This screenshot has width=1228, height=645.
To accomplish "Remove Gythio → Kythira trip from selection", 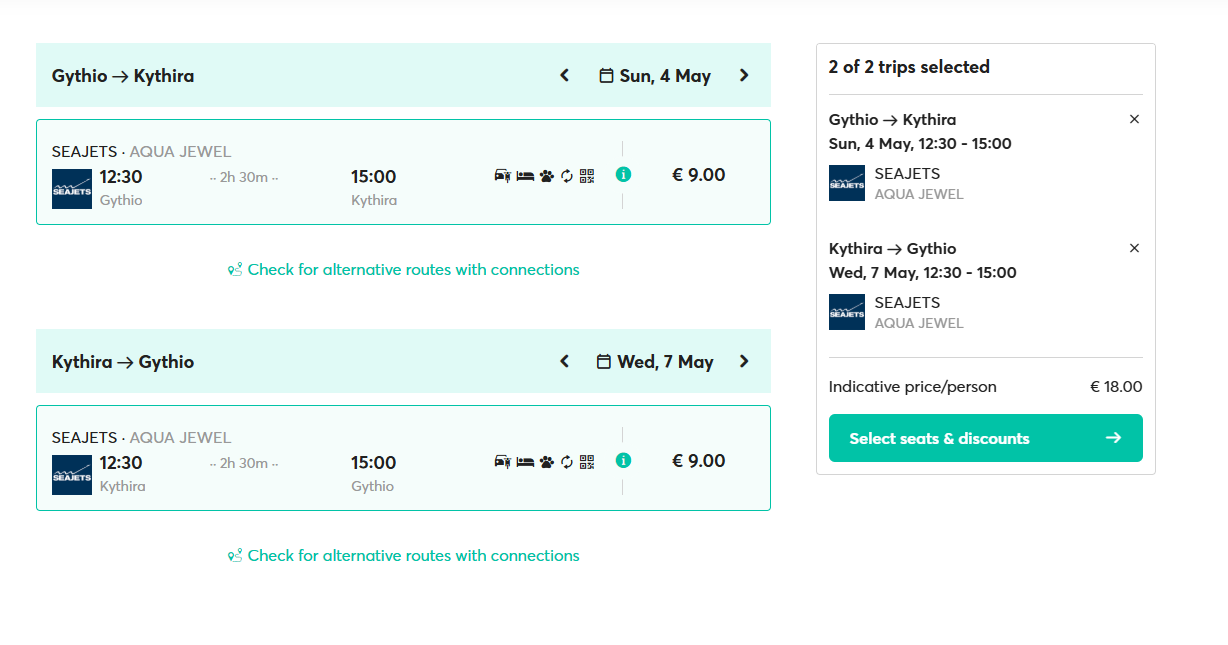I will pyautogui.click(x=1134, y=119).
